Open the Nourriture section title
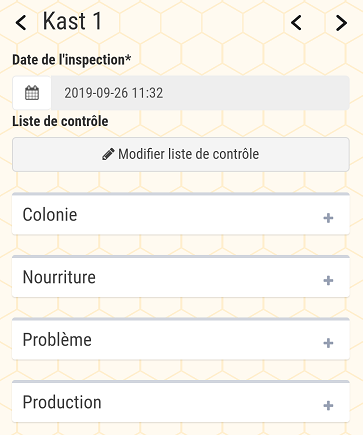 59,277
